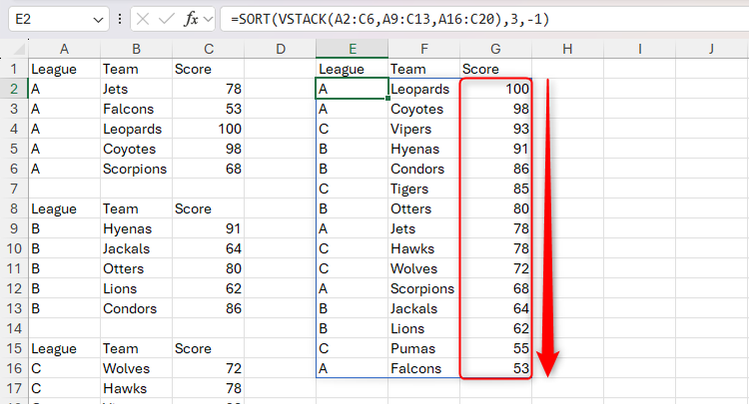Viewport: 749px width, 404px height.
Task: Click cell B12 with Lions
Action: (x=136, y=289)
